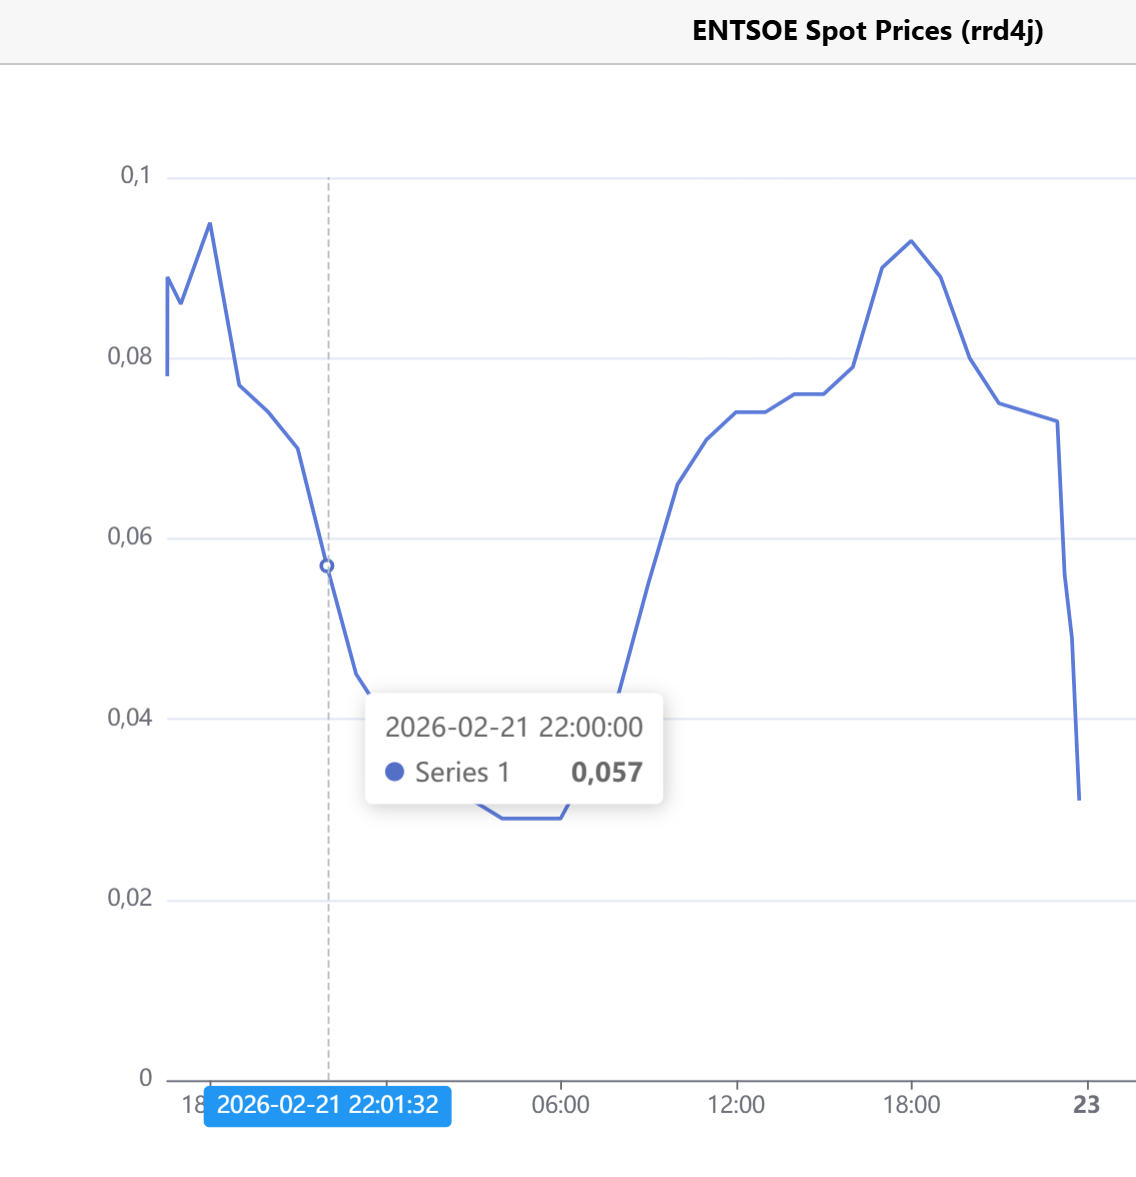This screenshot has width=1136, height=1177.
Task: Click the 0 y-axis origin label
Action: click(x=146, y=1078)
